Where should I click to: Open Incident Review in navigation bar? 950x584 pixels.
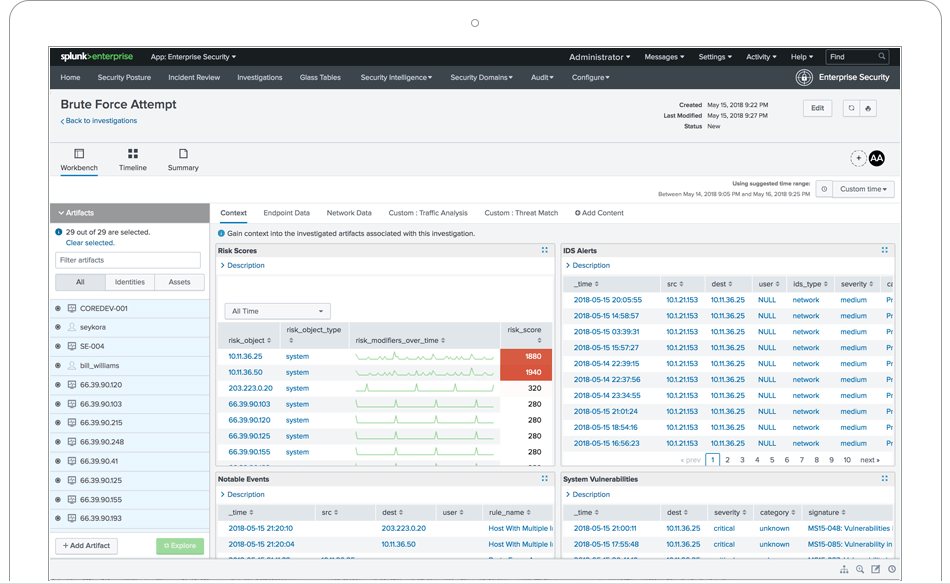194,78
